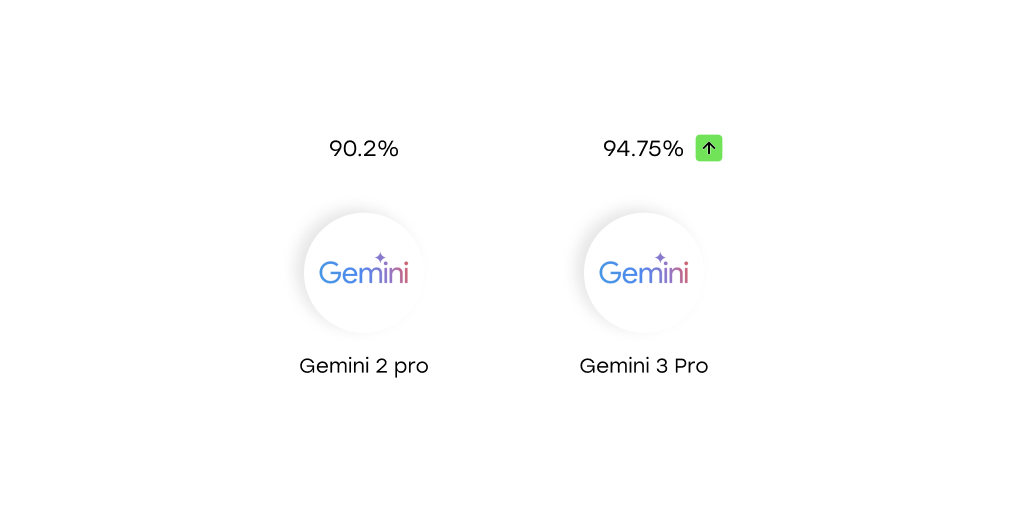Viewport: 1024px width, 511px height.
Task: Select the 90.2% score value
Action: point(364,149)
